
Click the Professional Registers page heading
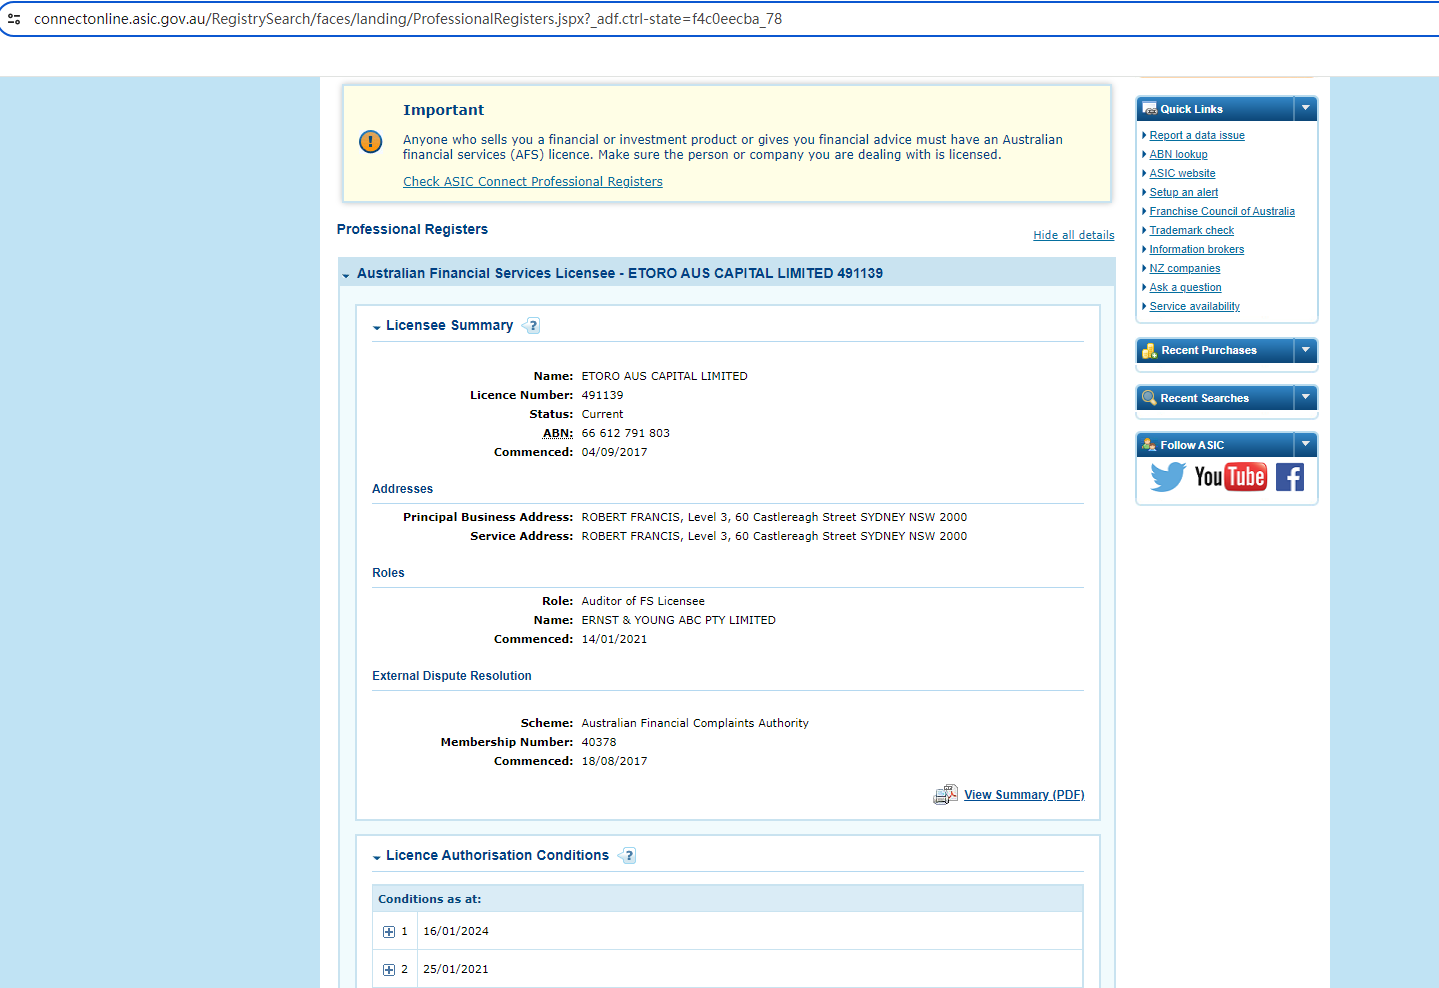coord(412,229)
